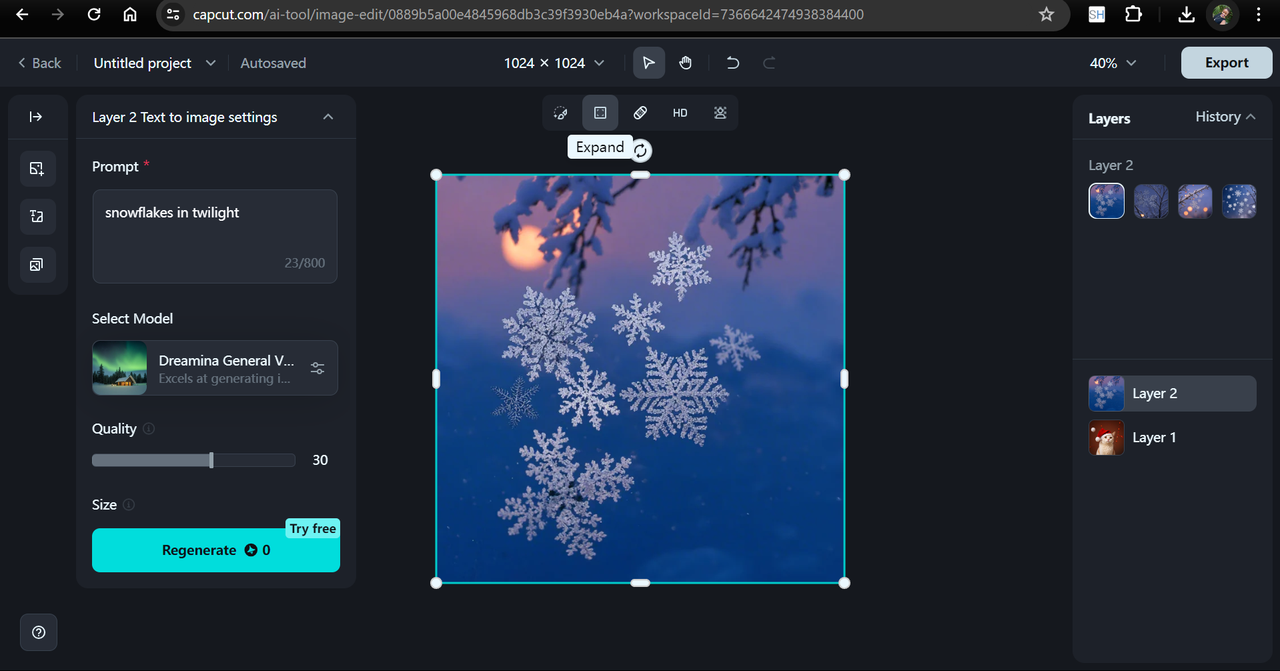1280x671 pixels.
Task: Click the prompt text field
Action: [x=215, y=236]
